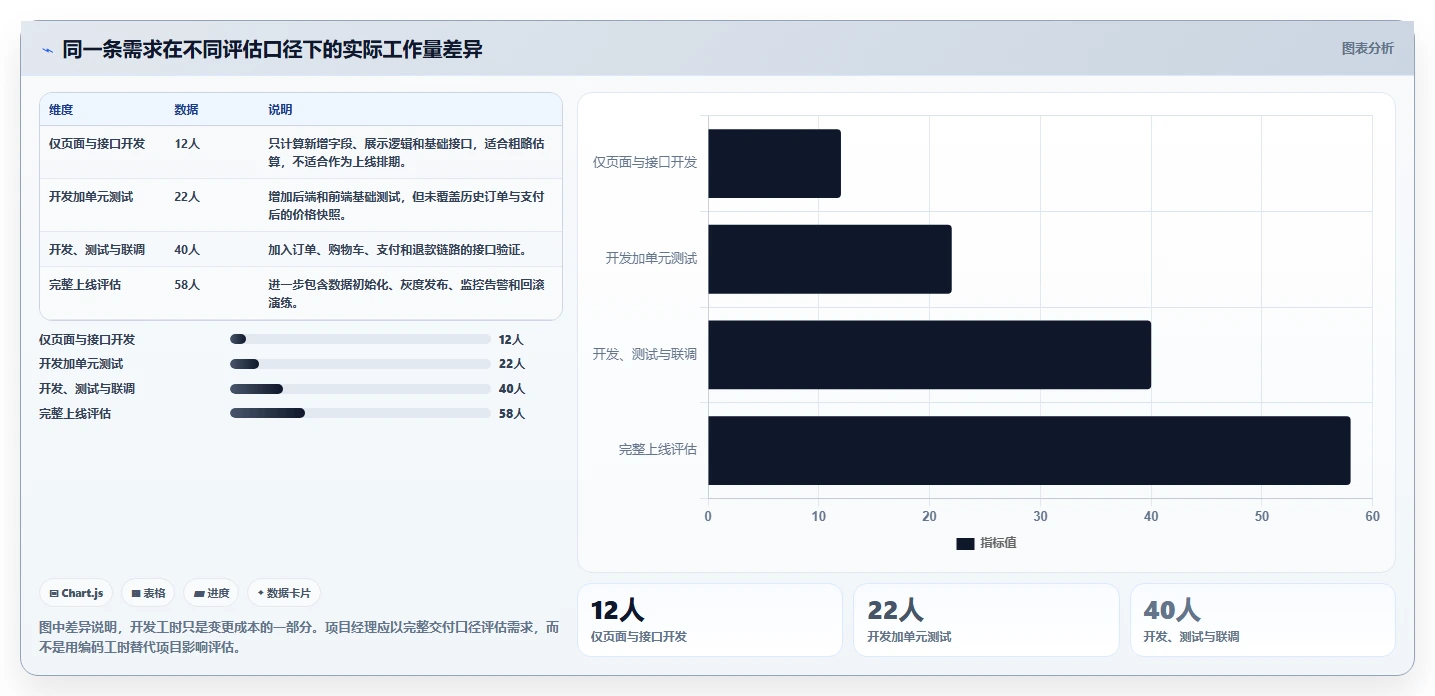Viewport: 1435px width, 696px height.
Task: Click the x-axis tick label 30
Action: click(x=1040, y=517)
